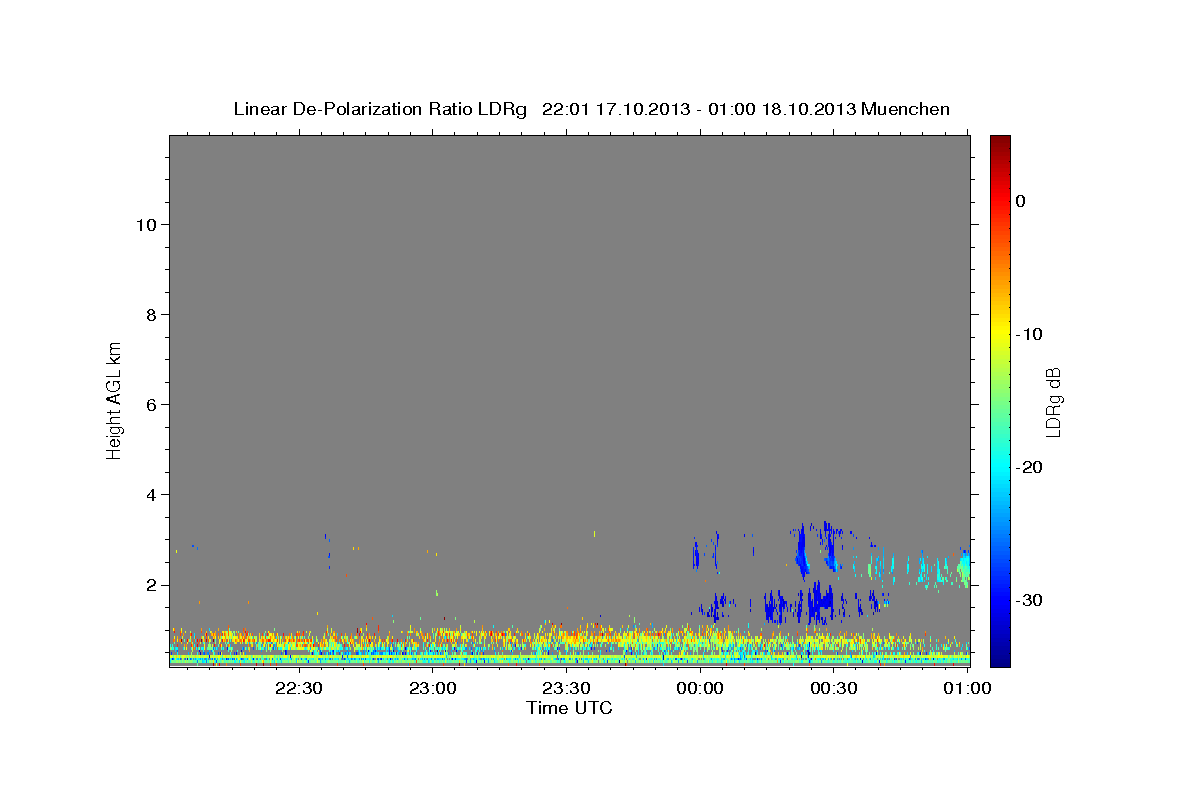Click the 'Height AGL km' axis label
This screenshot has height=800, width=1200.
(x=115, y=400)
